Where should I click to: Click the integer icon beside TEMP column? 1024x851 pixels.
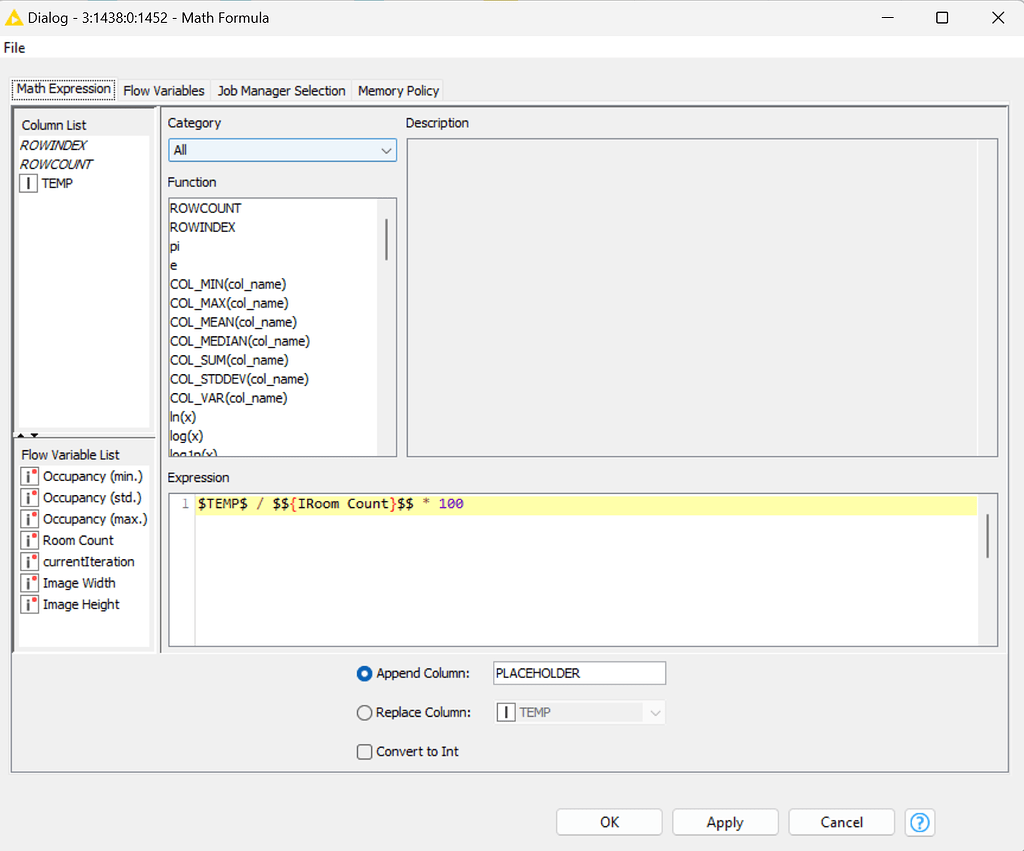click(x=28, y=183)
